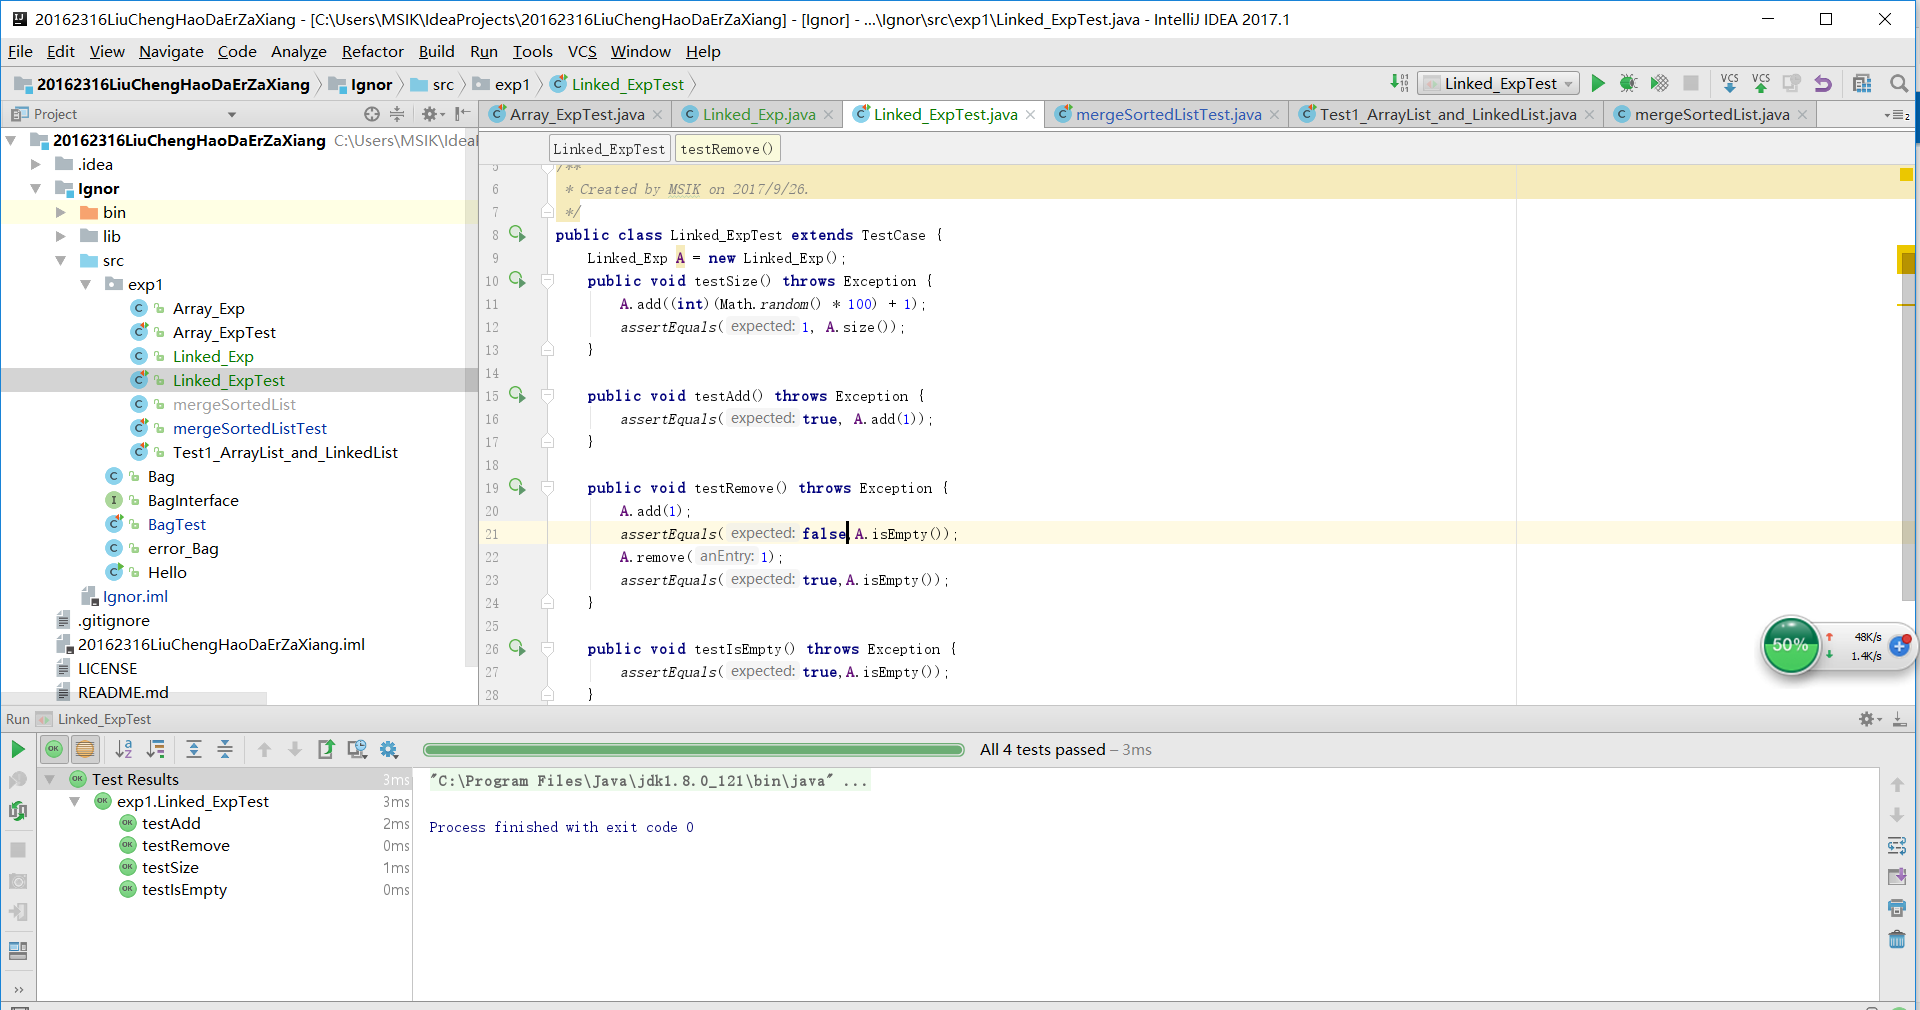Toggle soft wraps in console
The height and width of the screenshot is (1010, 1920).
click(x=1897, y=846)
